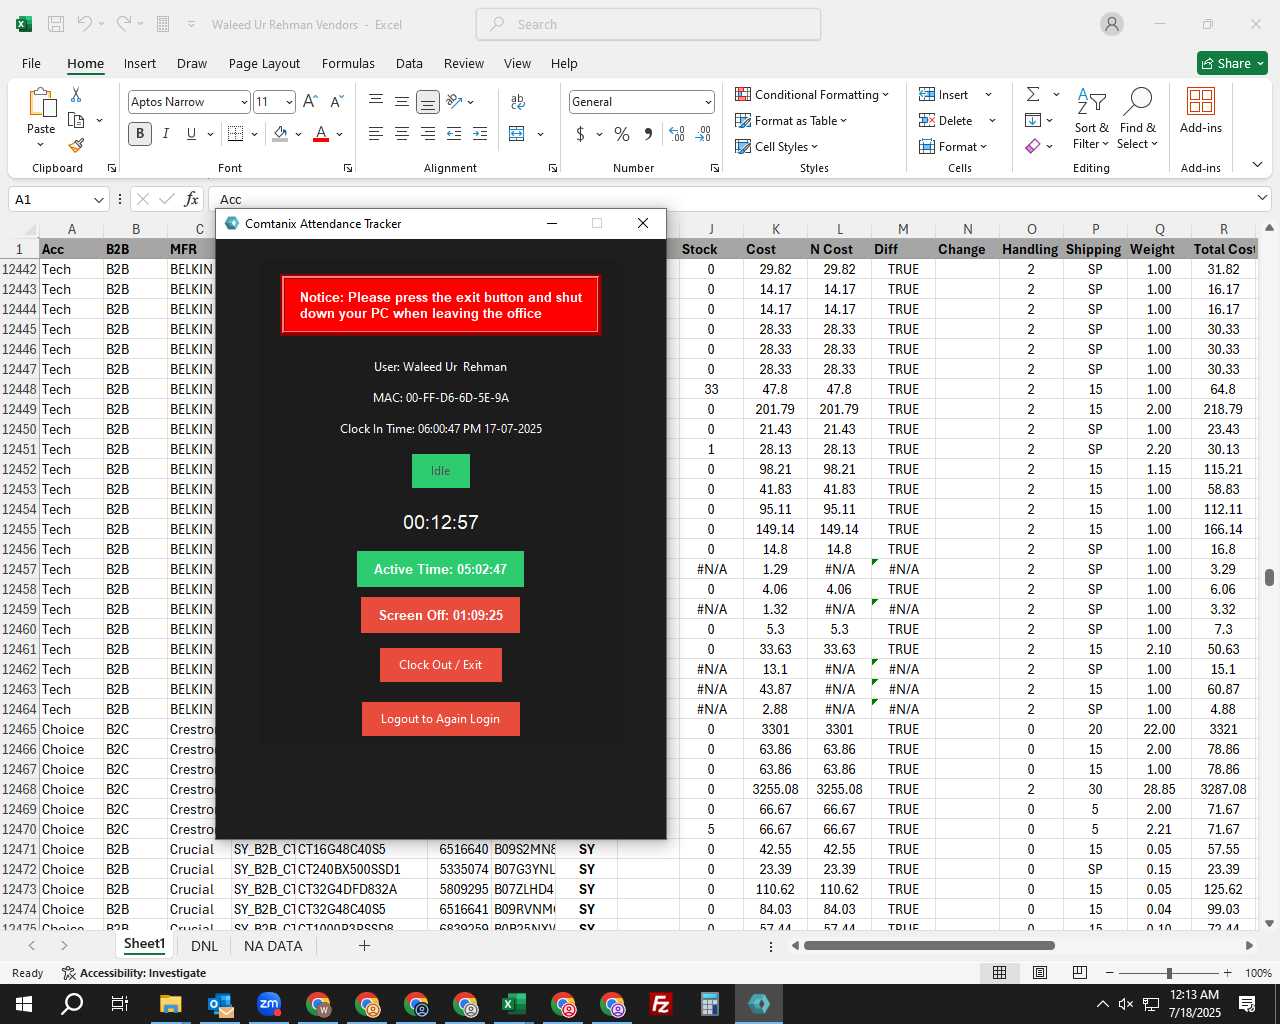
Task: Toggle Italic formatting
Action: 166,134
